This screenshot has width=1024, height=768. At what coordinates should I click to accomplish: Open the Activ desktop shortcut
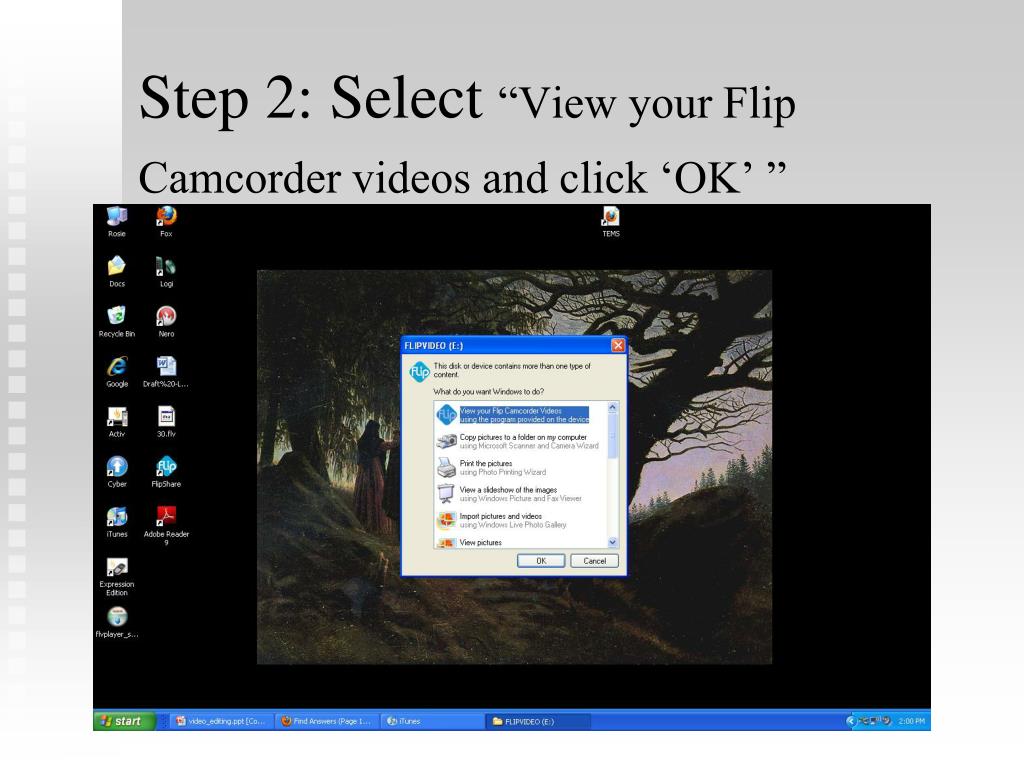(x=117, y=422)
